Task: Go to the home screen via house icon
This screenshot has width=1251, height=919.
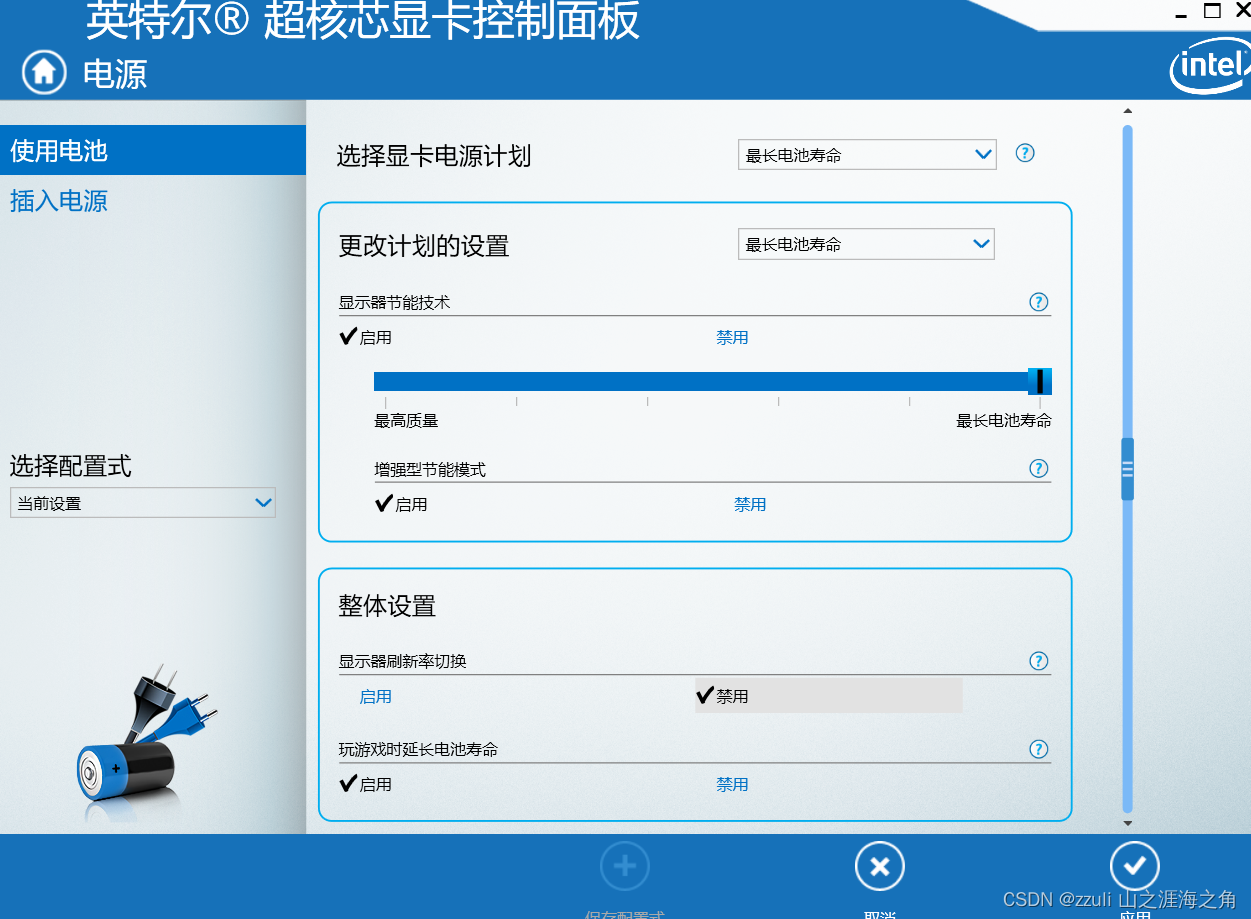Action: (44, 72)
